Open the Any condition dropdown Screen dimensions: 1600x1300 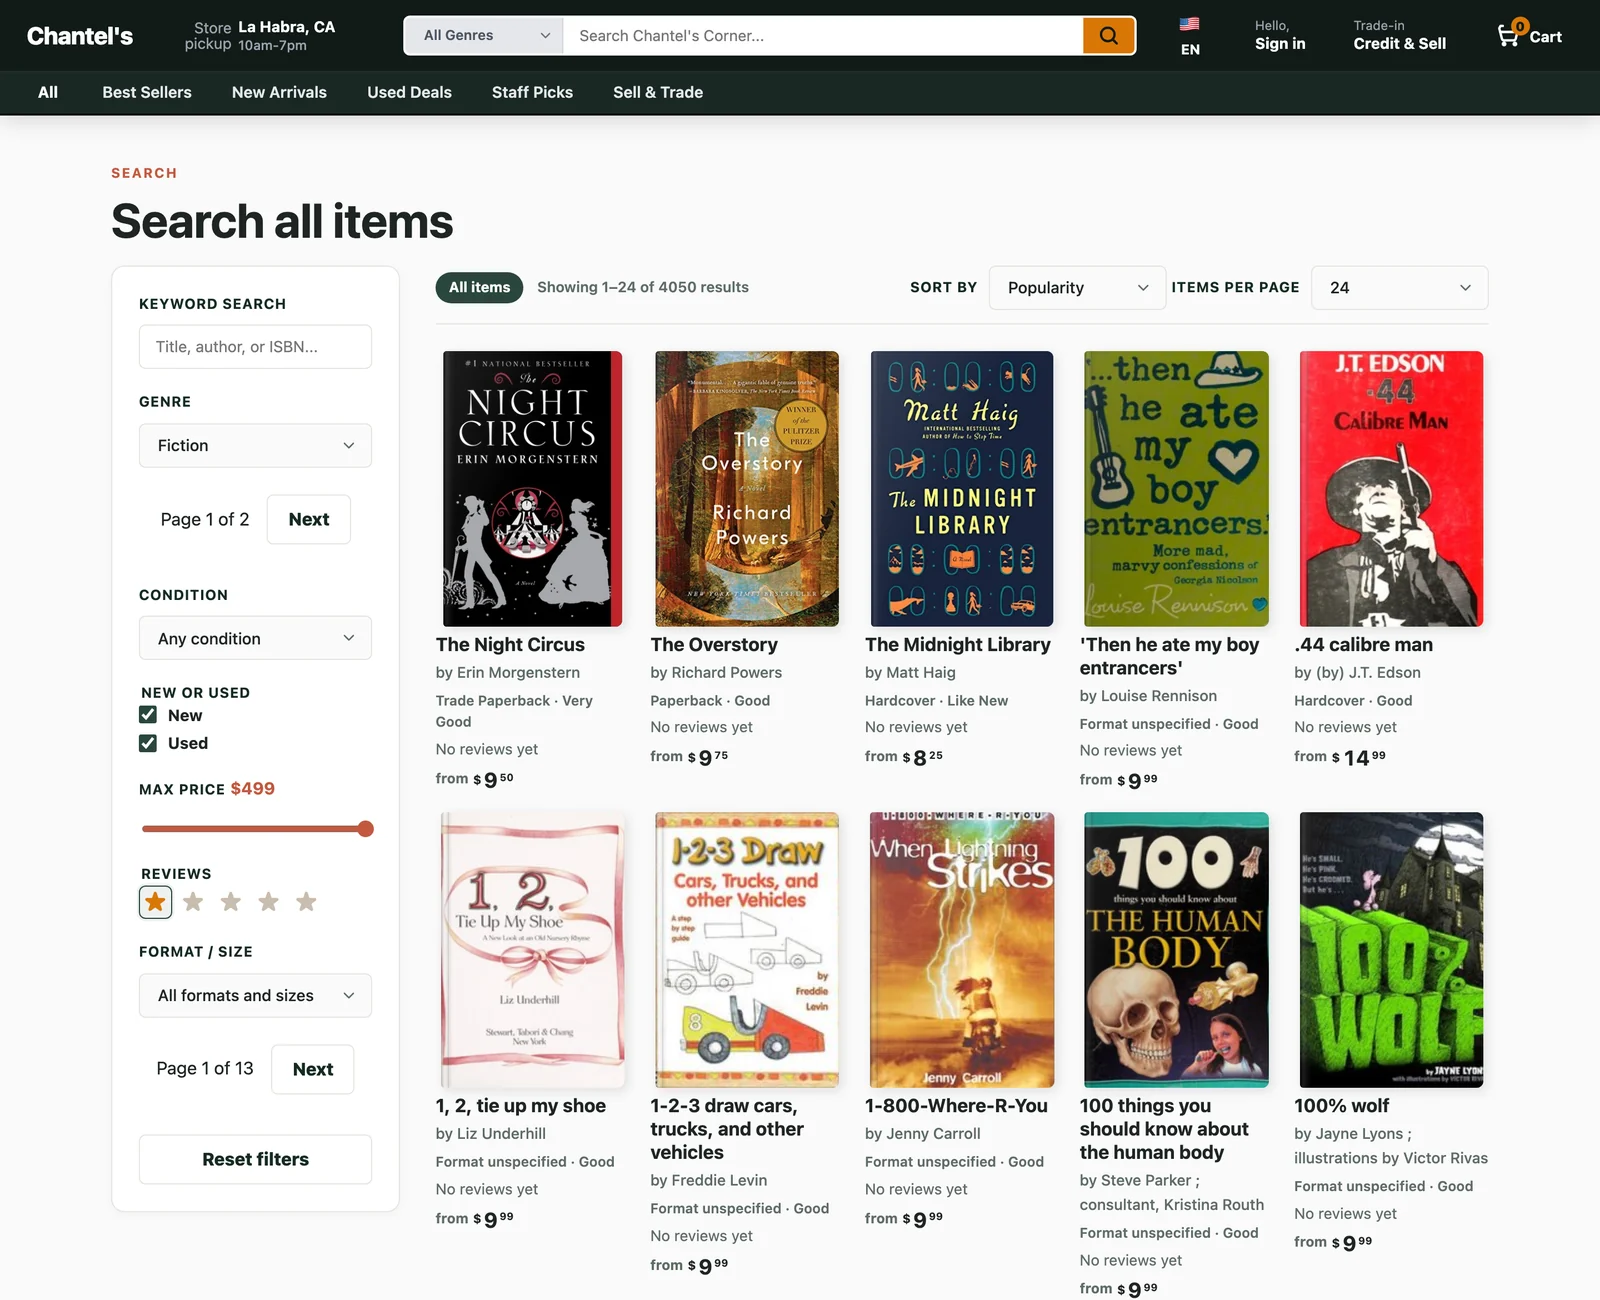tap(255, 639)
